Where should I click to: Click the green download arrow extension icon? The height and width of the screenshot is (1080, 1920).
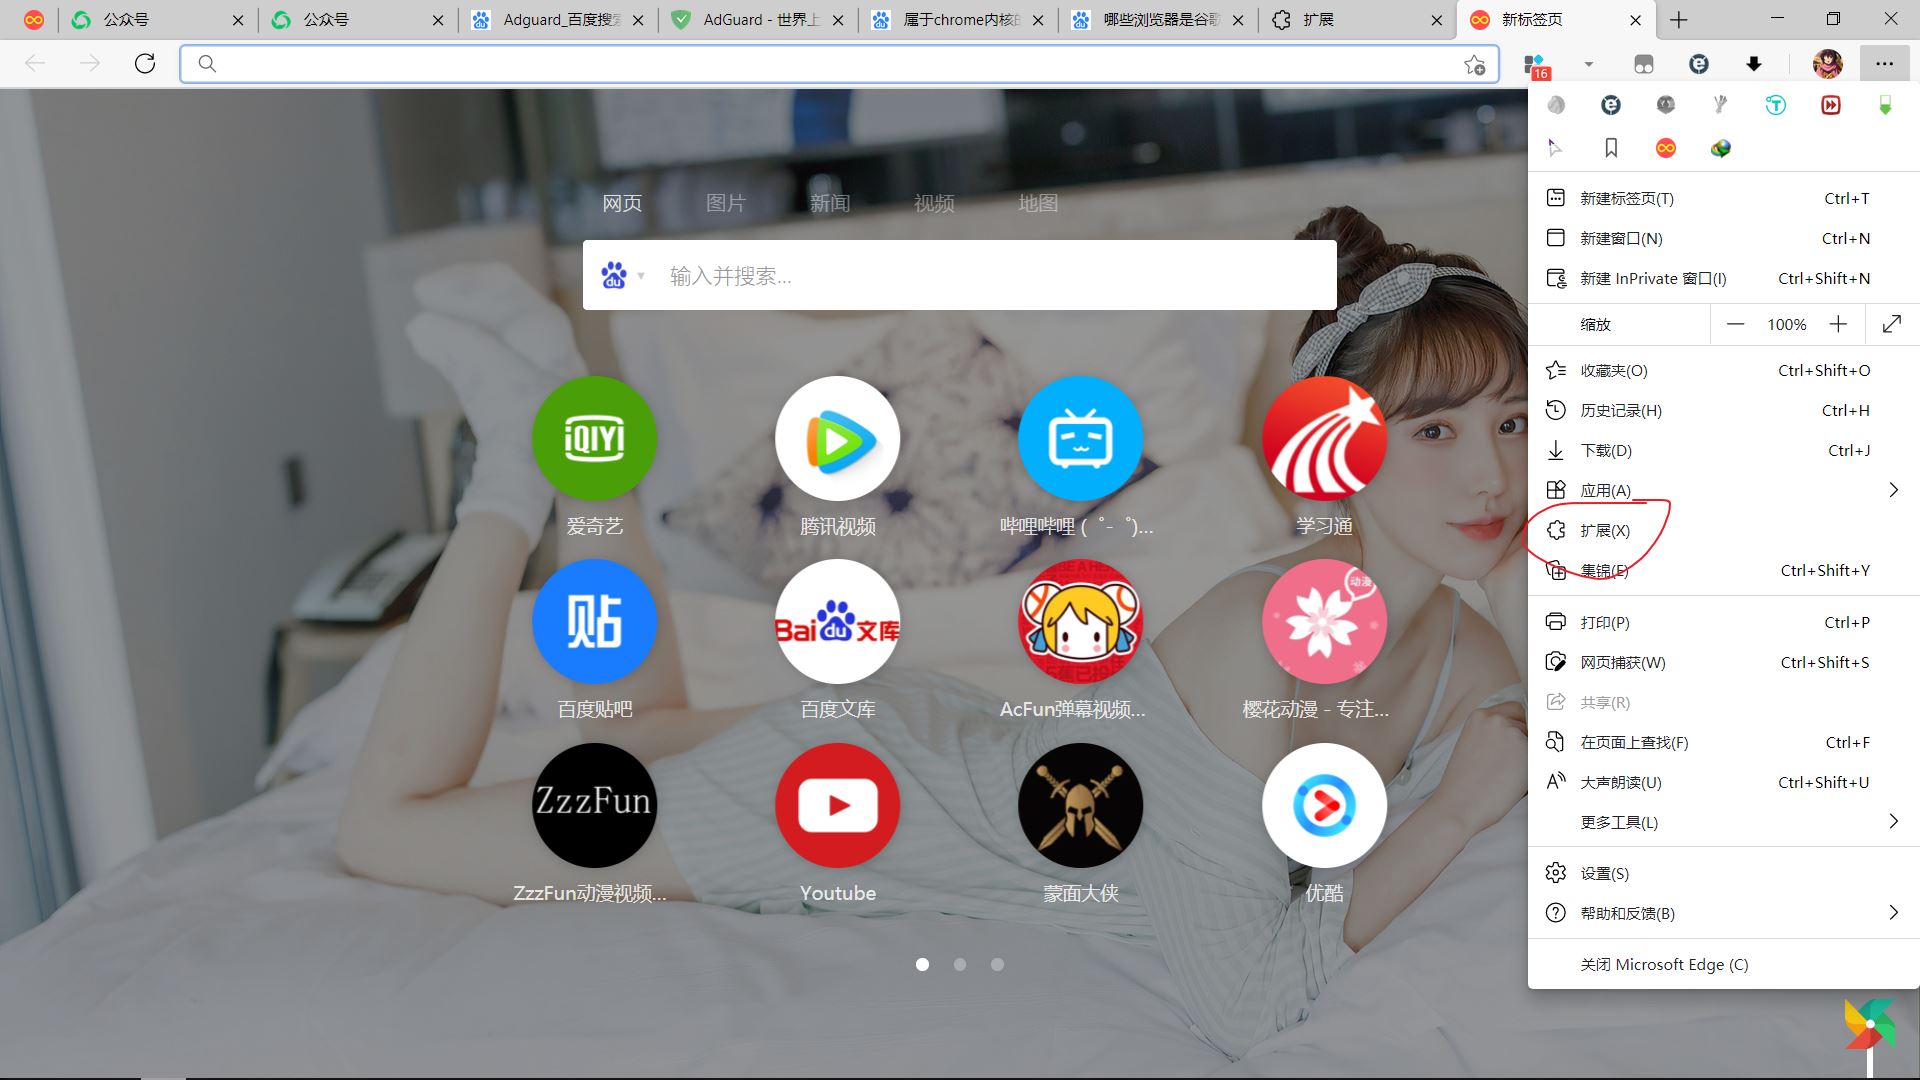pyautogui.click(x=1885, y=106)
